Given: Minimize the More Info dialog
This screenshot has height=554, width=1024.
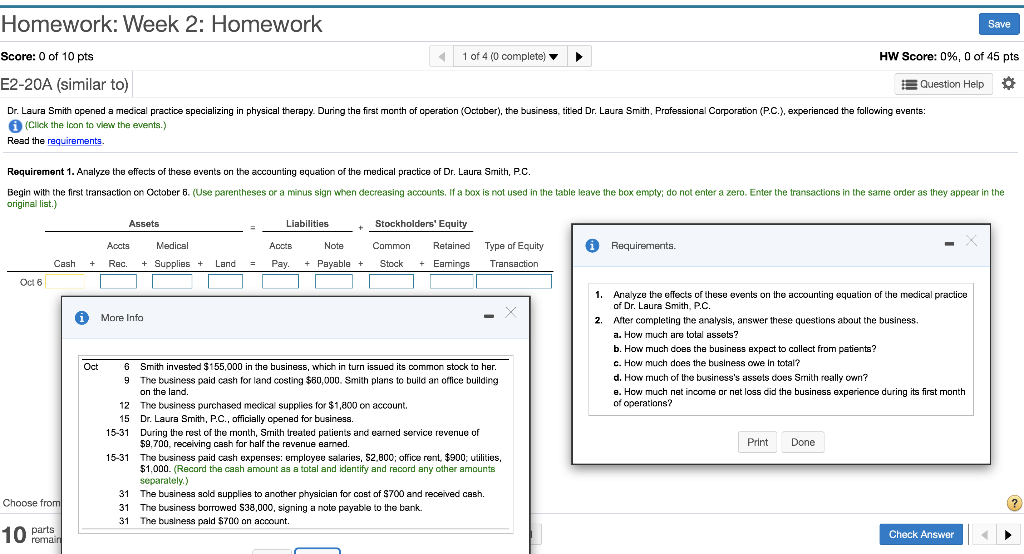Looking at the screenshot, I should click(x=488, y=316).
